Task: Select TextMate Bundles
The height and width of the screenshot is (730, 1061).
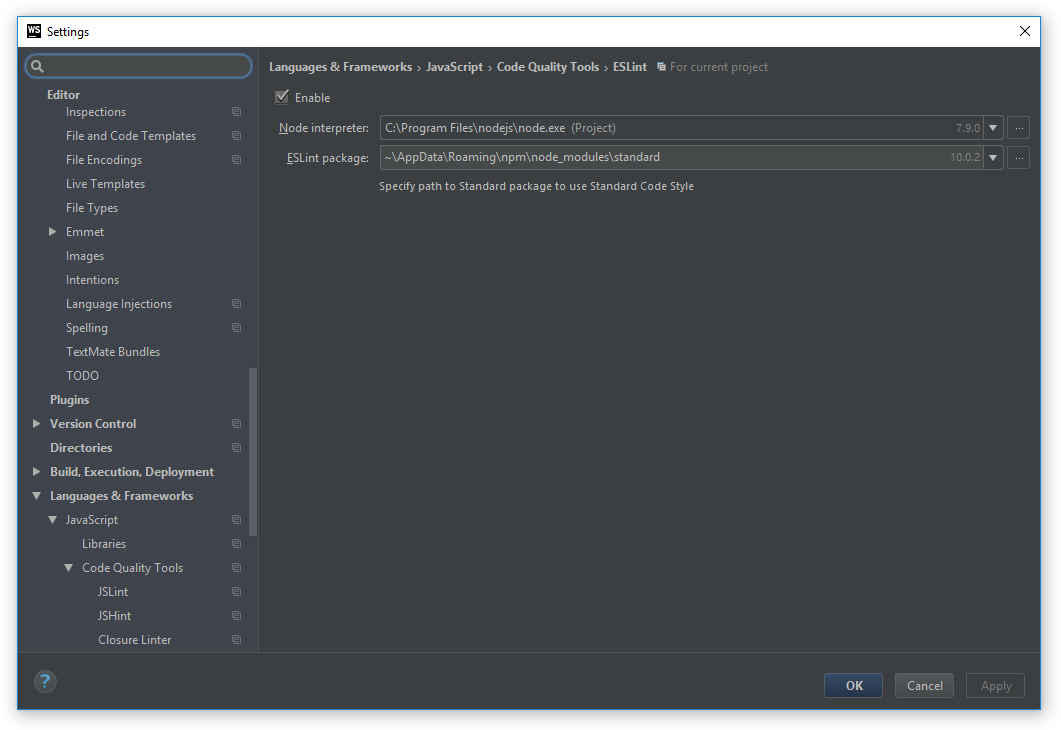Action: [112, 352]
